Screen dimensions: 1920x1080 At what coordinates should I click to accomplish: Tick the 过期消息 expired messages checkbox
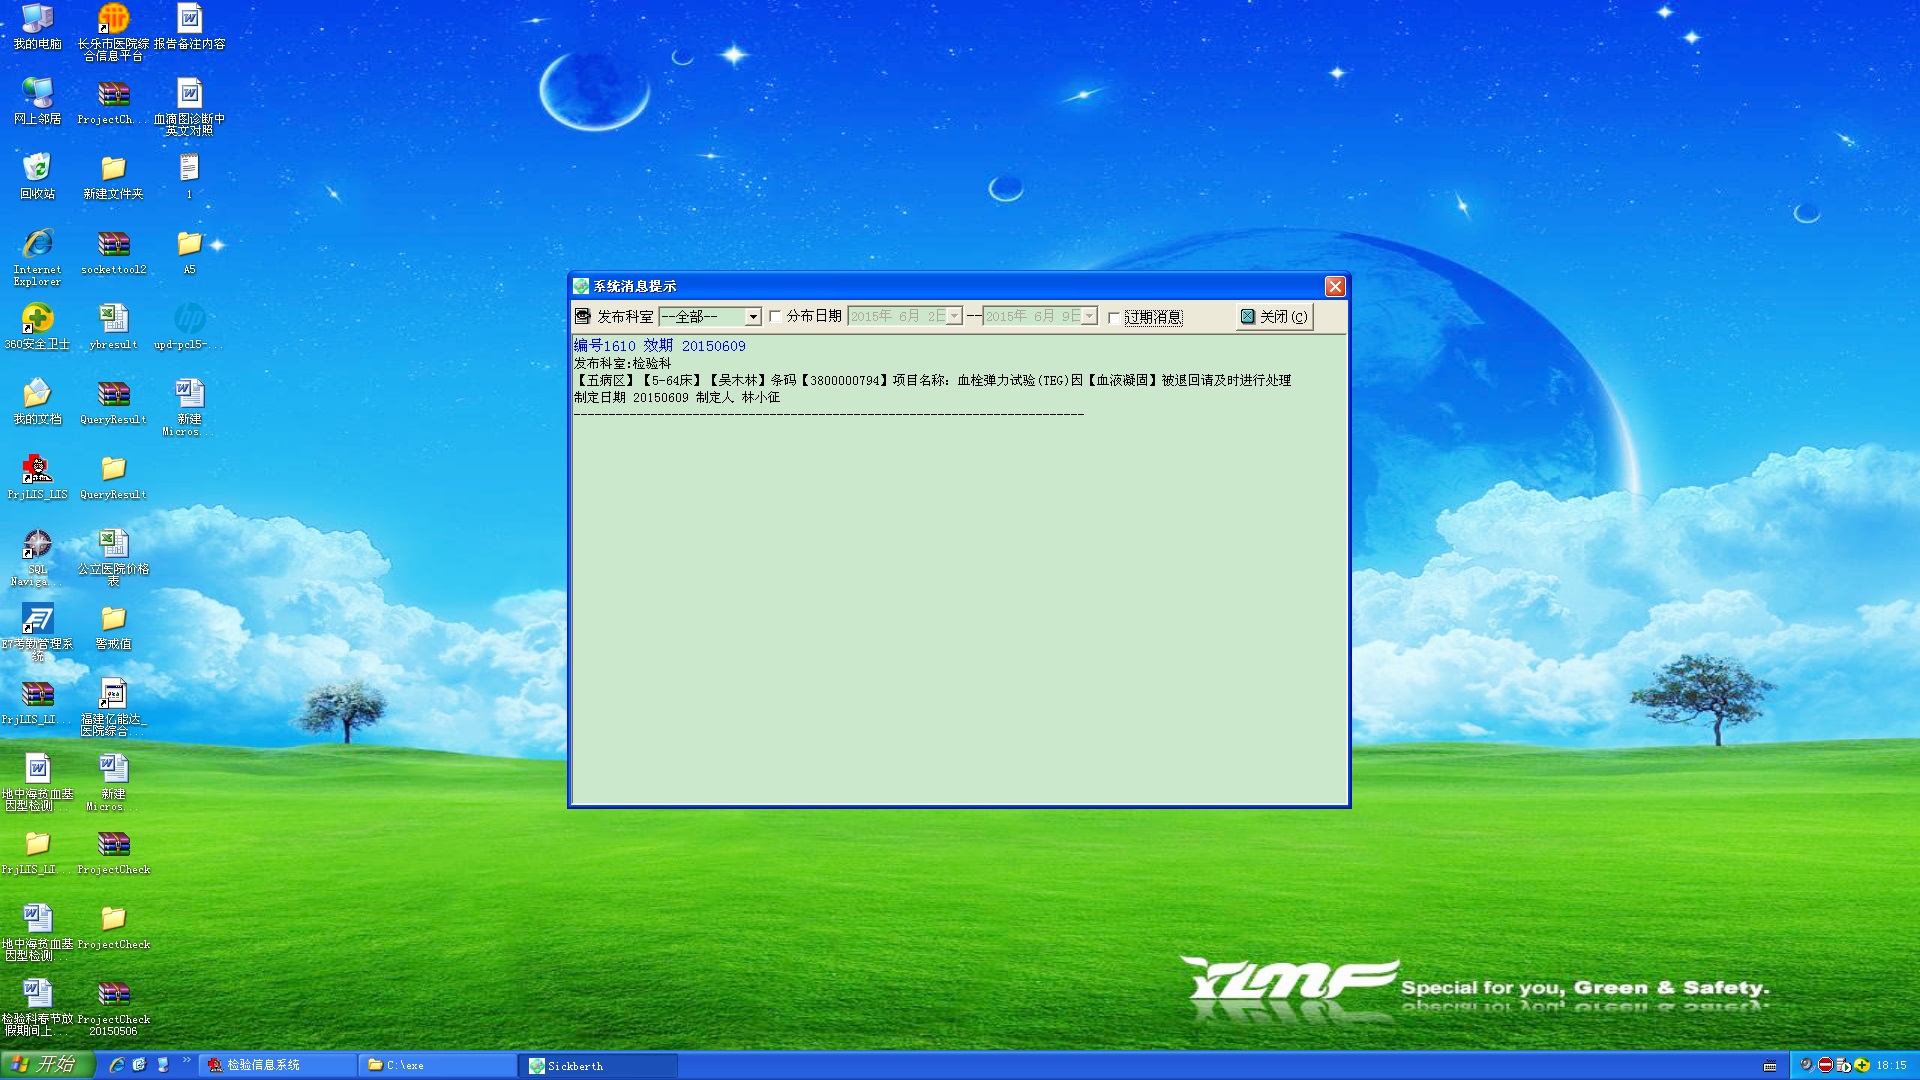pos(1113,318)
